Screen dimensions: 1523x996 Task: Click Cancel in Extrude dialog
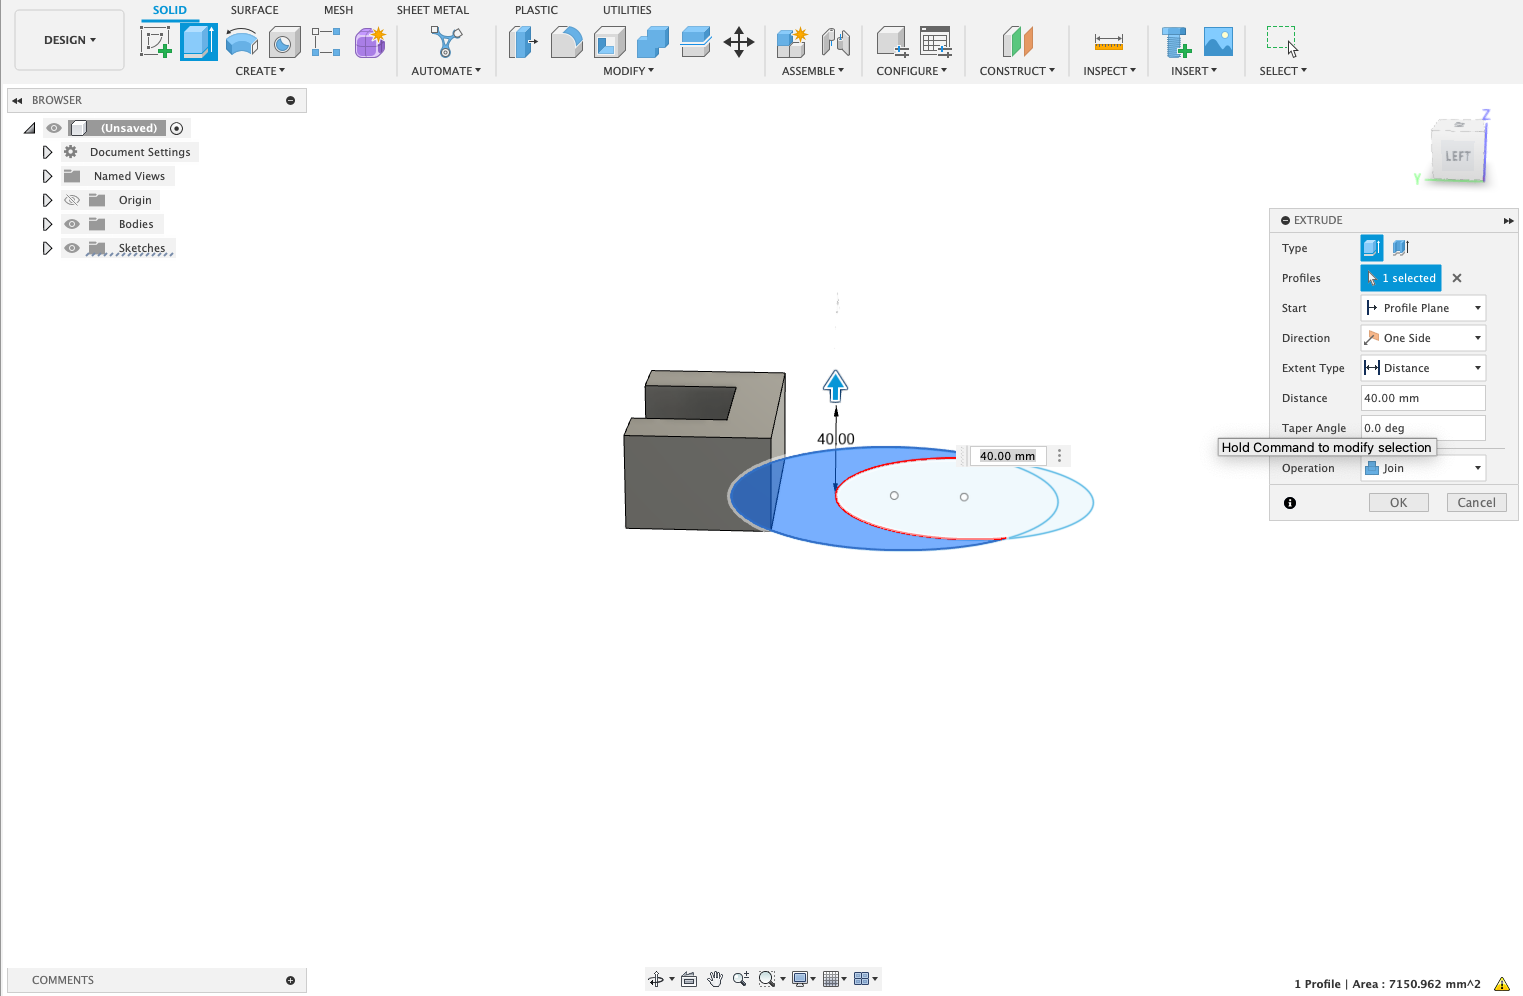pos(1476,503)
